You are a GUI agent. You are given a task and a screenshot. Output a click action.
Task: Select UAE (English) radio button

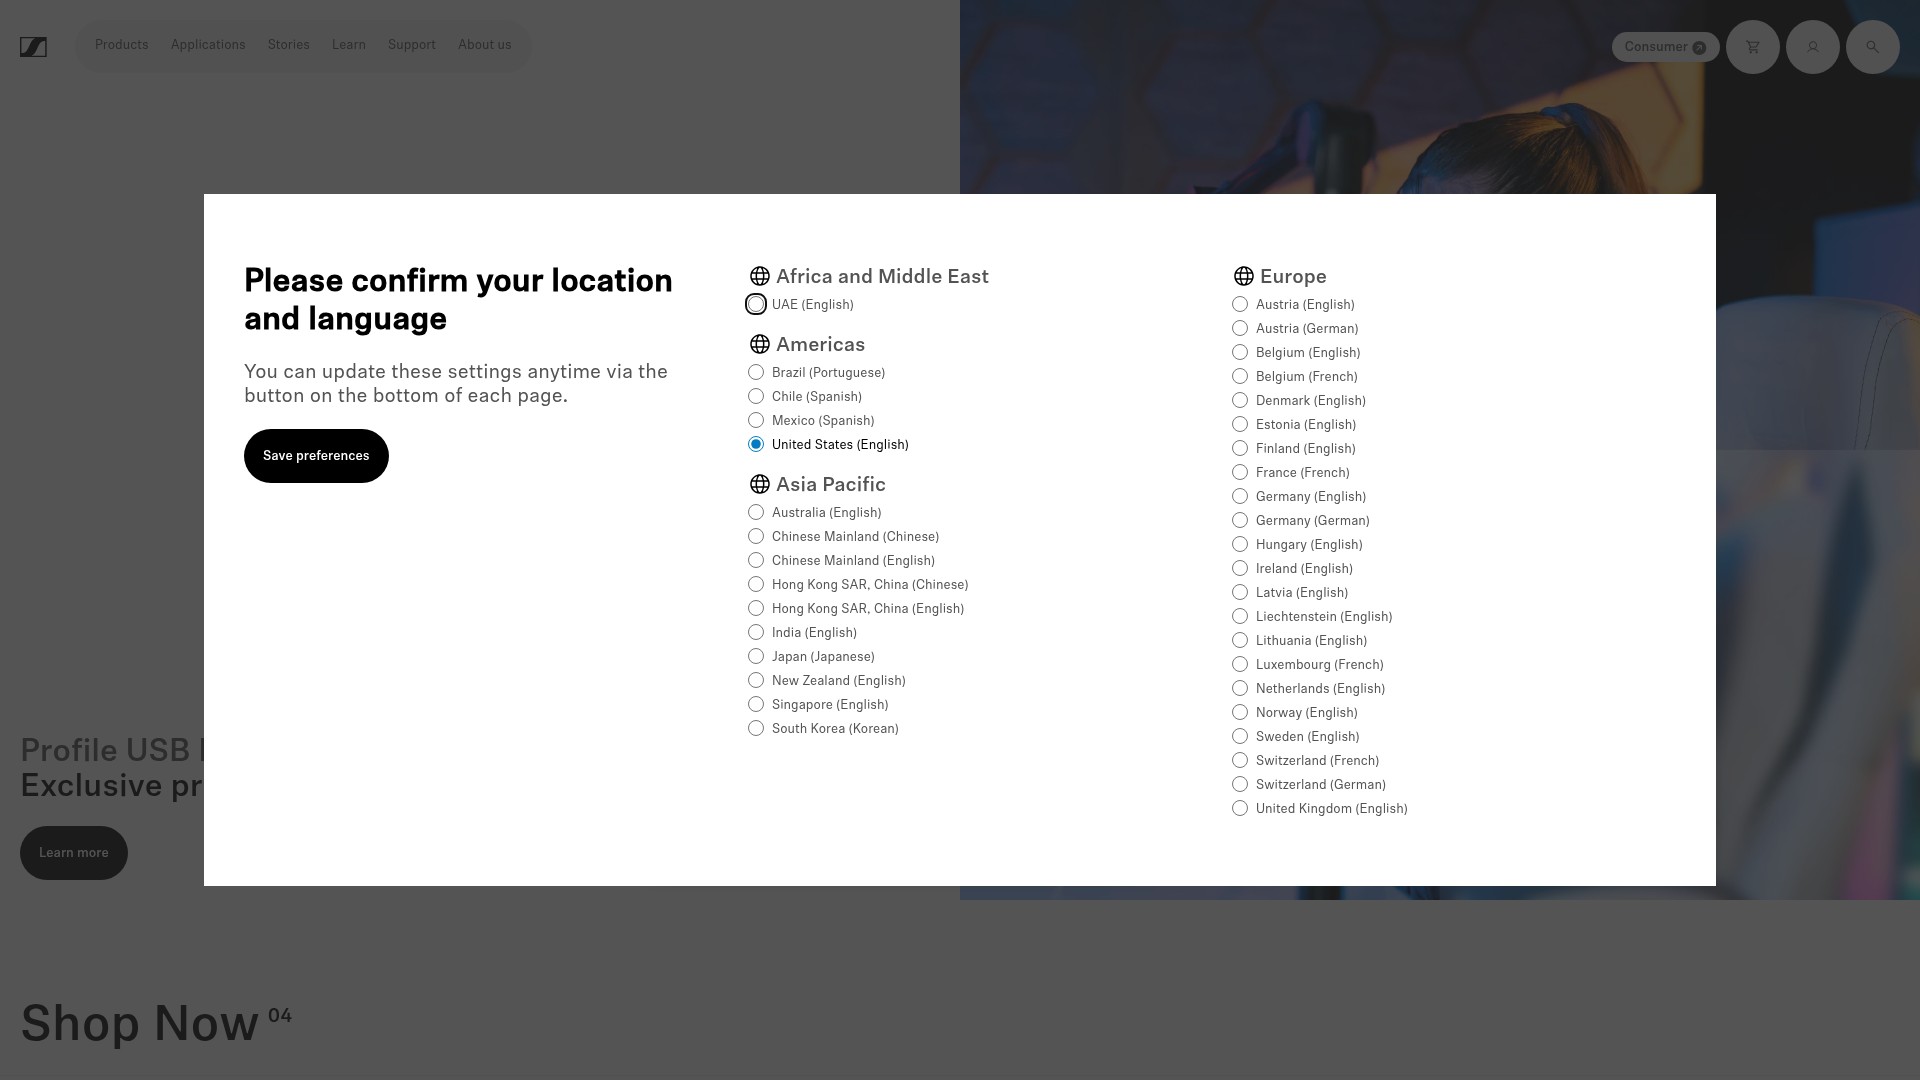pyautogui.click(x=756, y=304)
